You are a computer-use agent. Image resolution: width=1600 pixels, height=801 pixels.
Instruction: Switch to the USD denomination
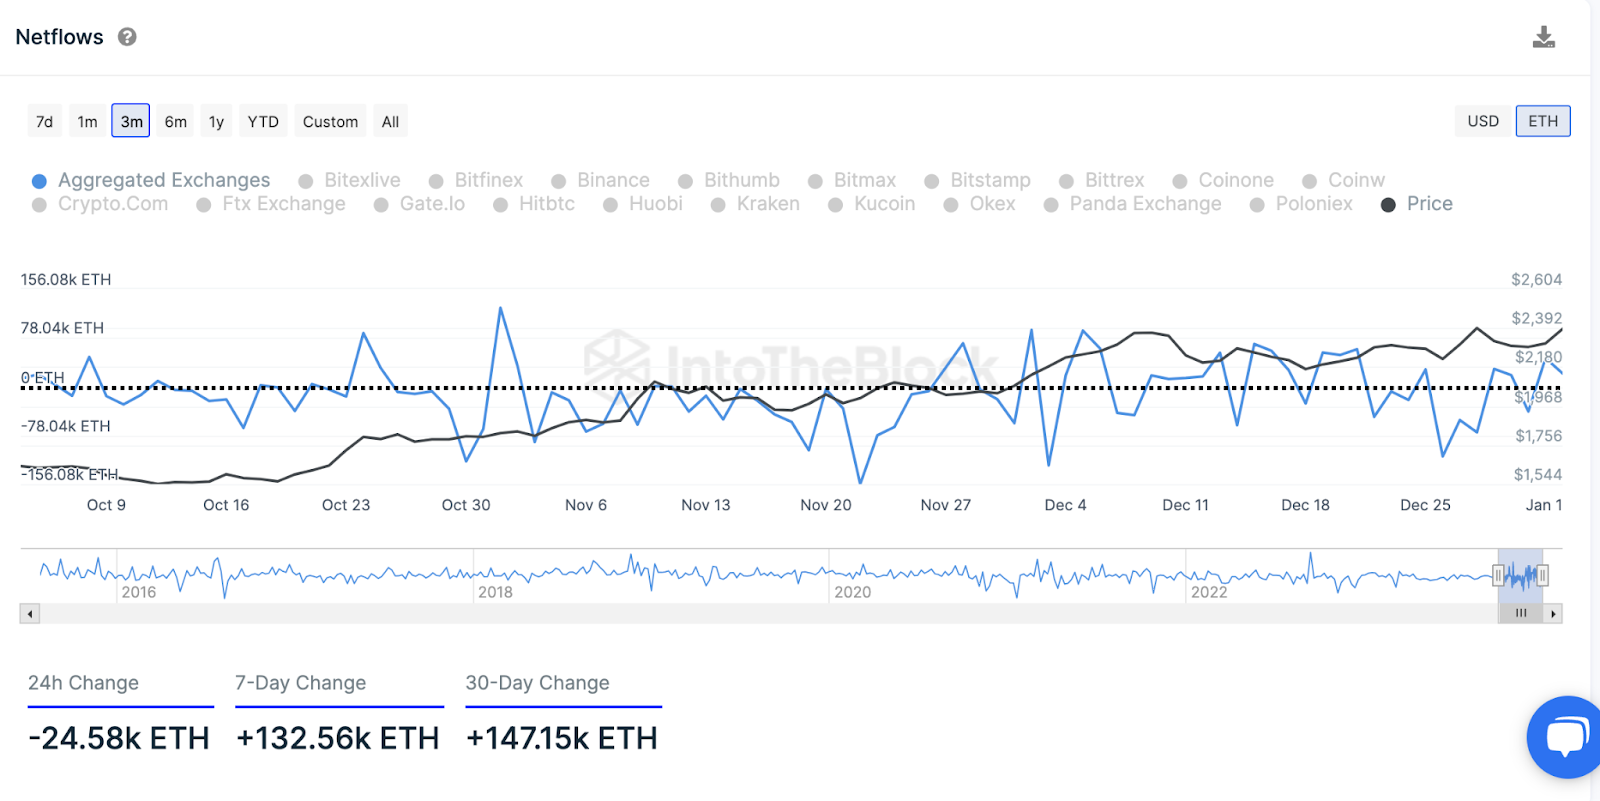[1483, 120]
